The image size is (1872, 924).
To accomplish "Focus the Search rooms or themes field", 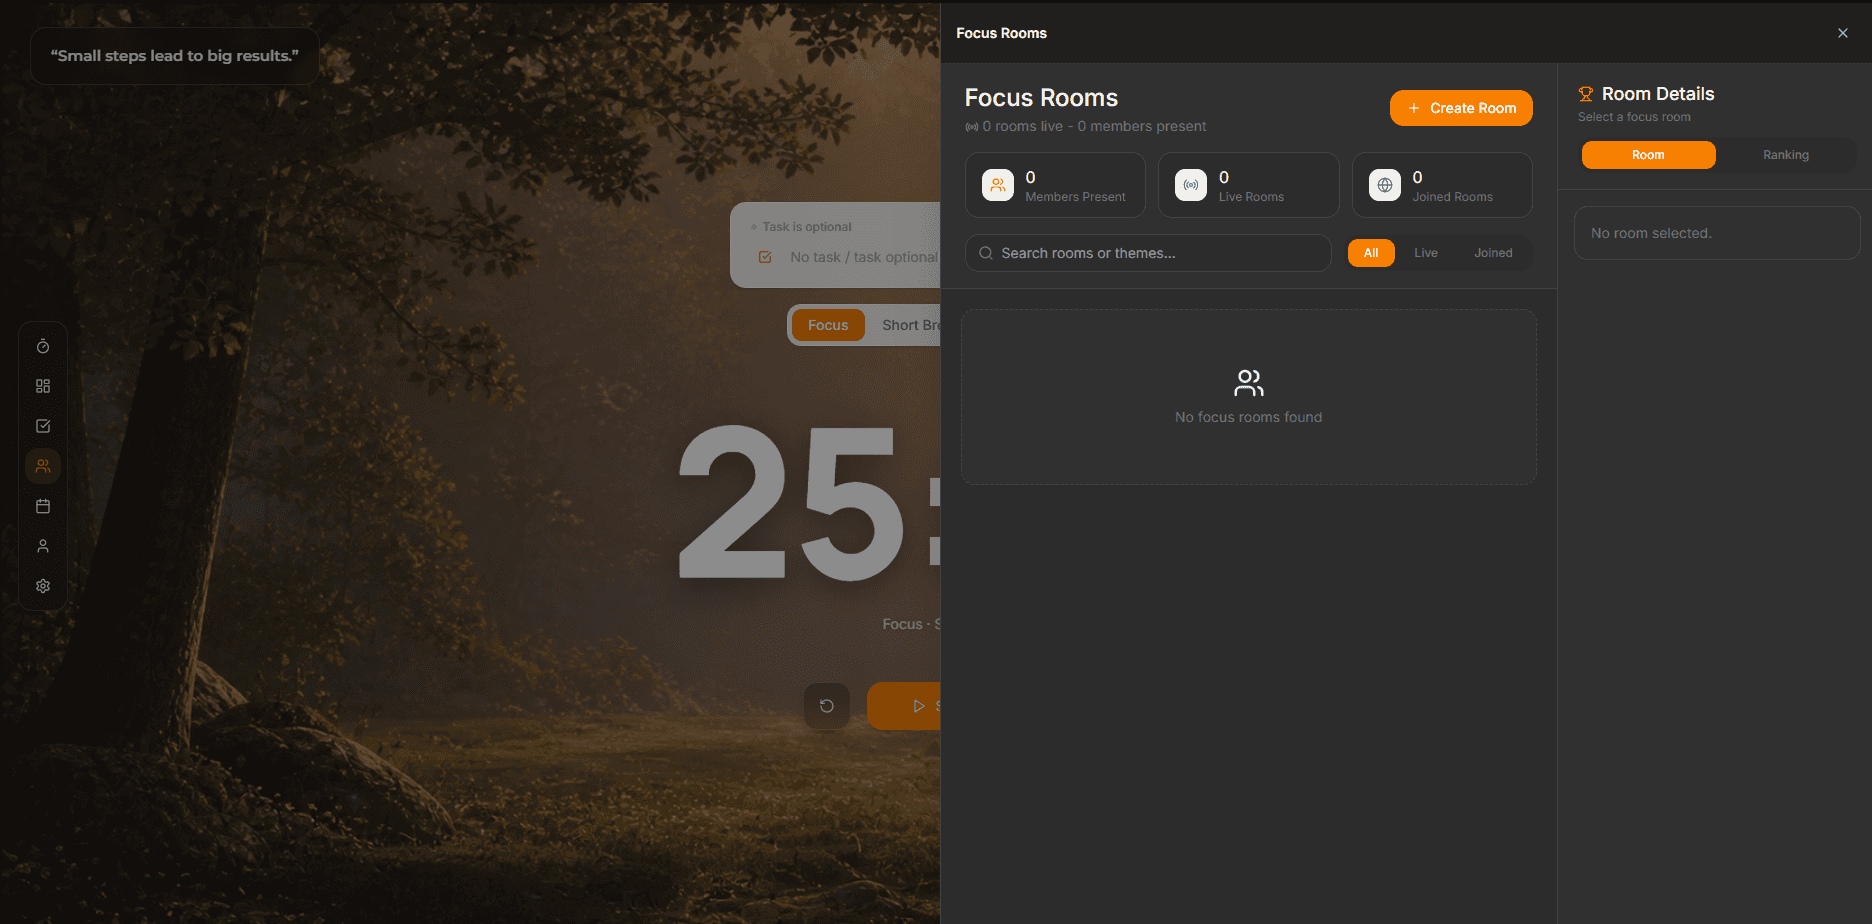I will (1148, 253).
